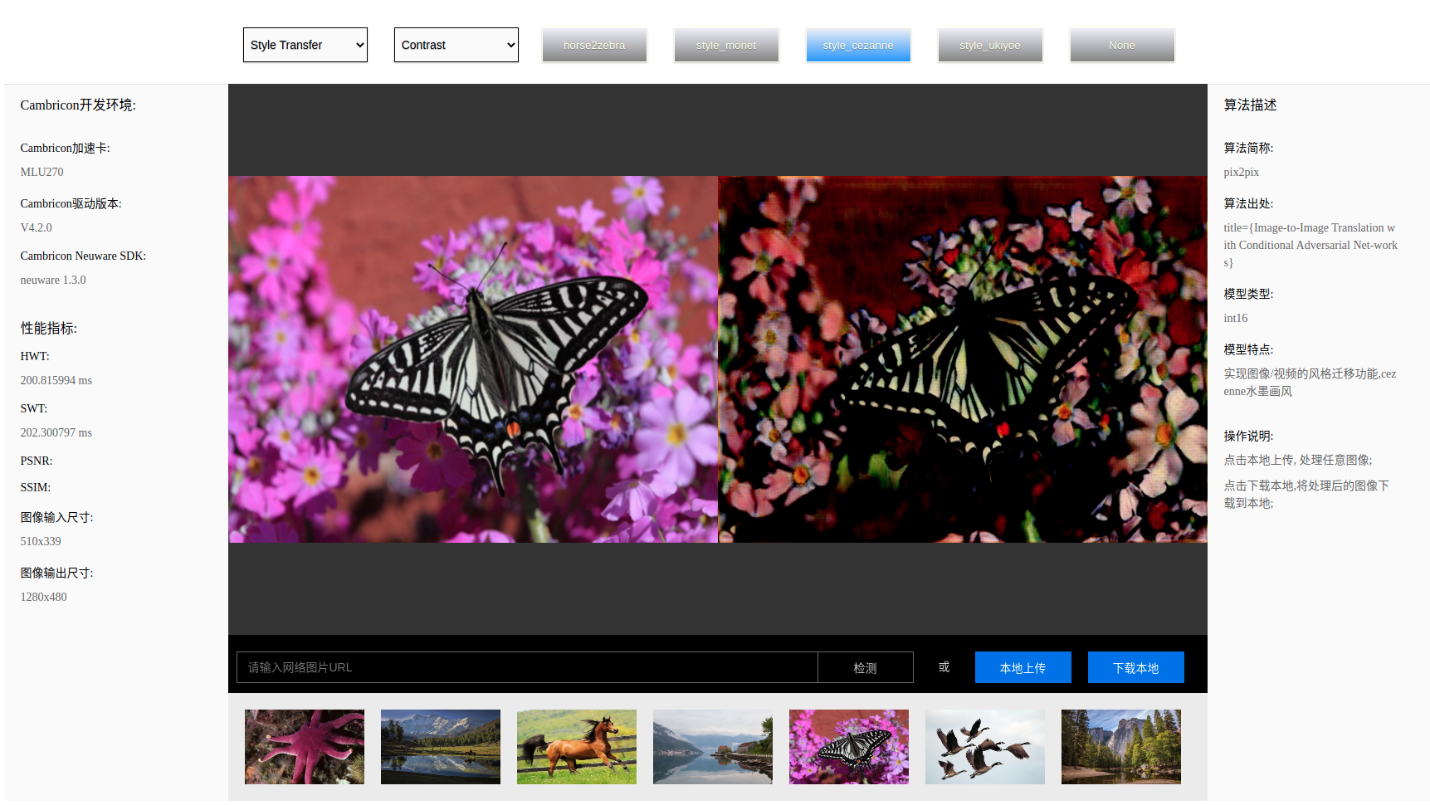Select the flying geese thumbnail

coord(985,747)
